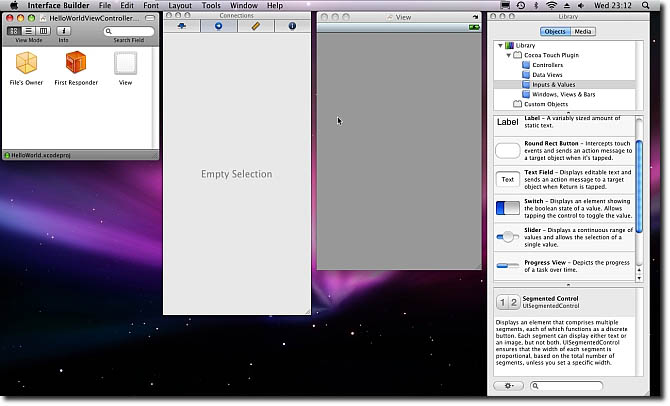Collapse the Cocoa Touch Plugin group
This screenshot has width=670, height=406.
508,55
